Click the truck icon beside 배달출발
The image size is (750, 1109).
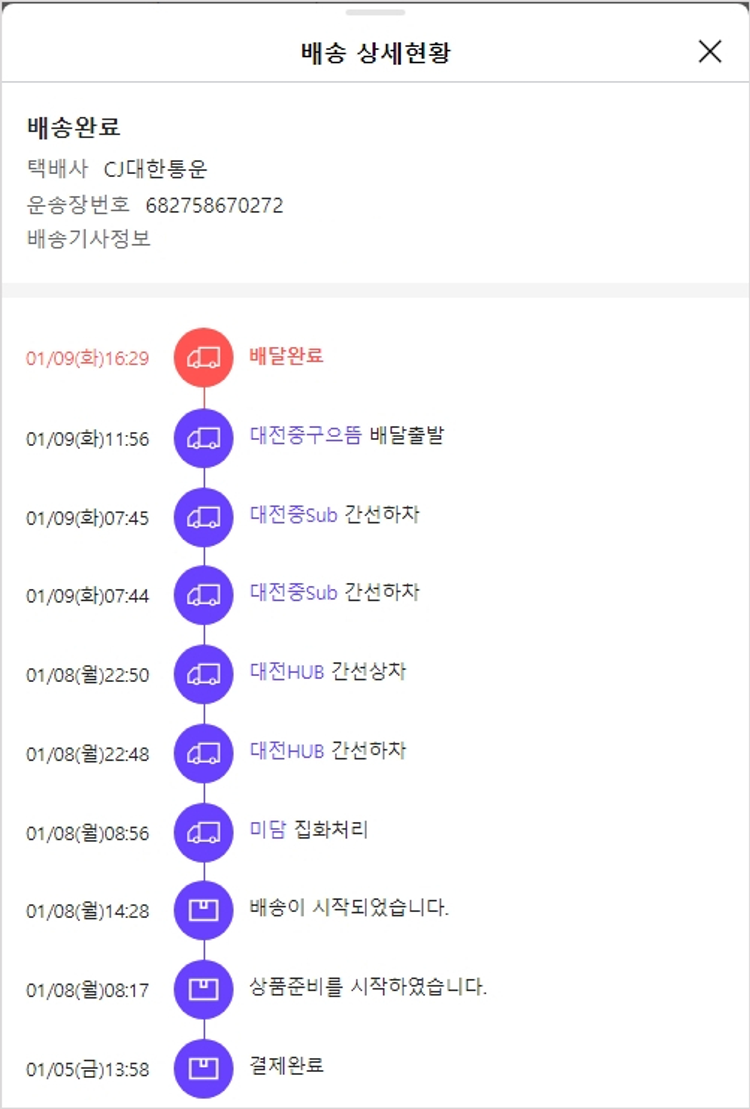pos(204,437)
